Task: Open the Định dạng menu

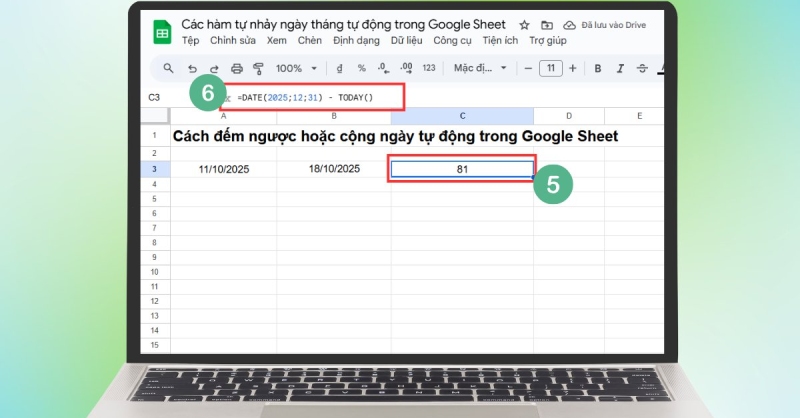Action: coord(356,41)
